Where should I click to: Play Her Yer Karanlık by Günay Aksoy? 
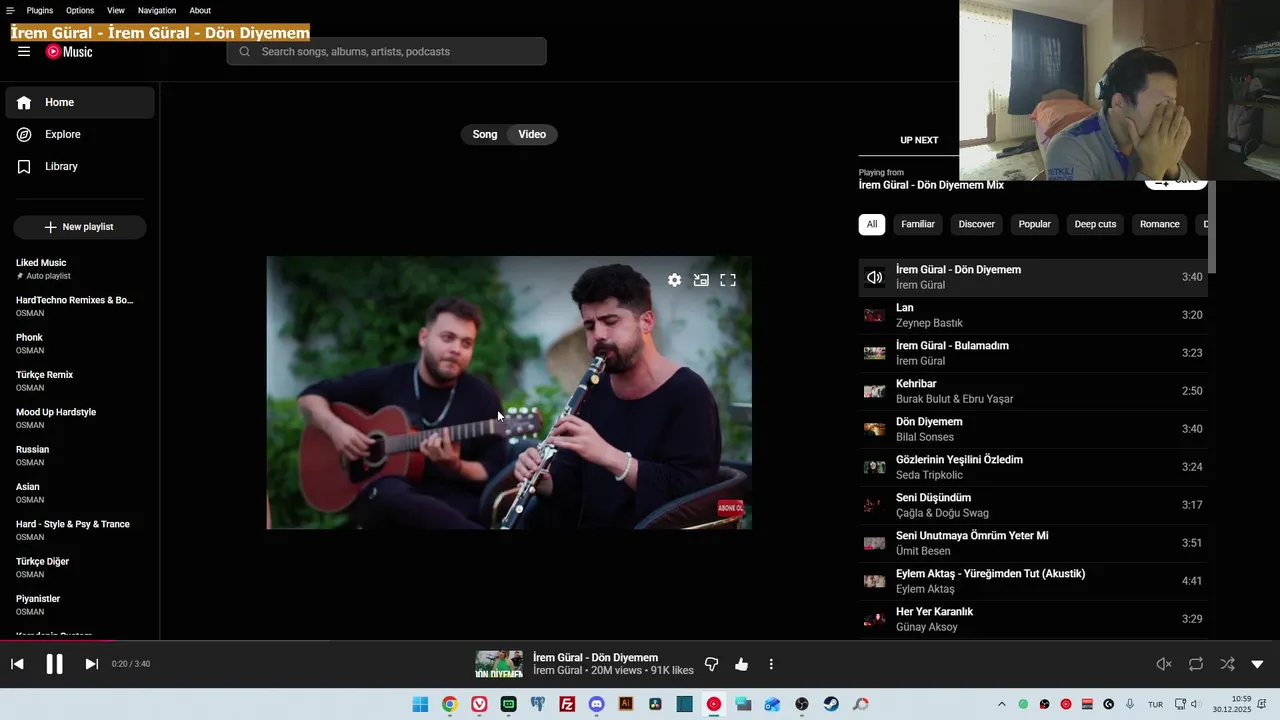(1033, 619)
